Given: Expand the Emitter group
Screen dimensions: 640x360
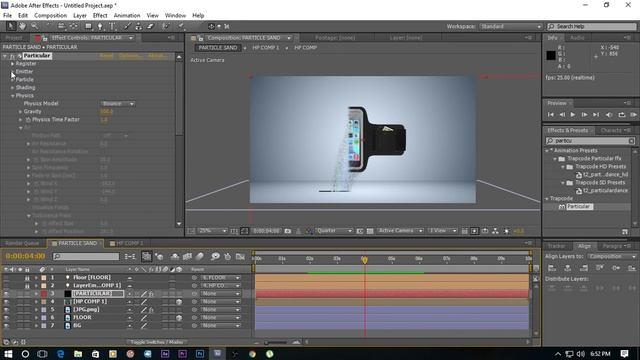Looking at the screenshot, I should pyautogui.click(x=12, y=71).
